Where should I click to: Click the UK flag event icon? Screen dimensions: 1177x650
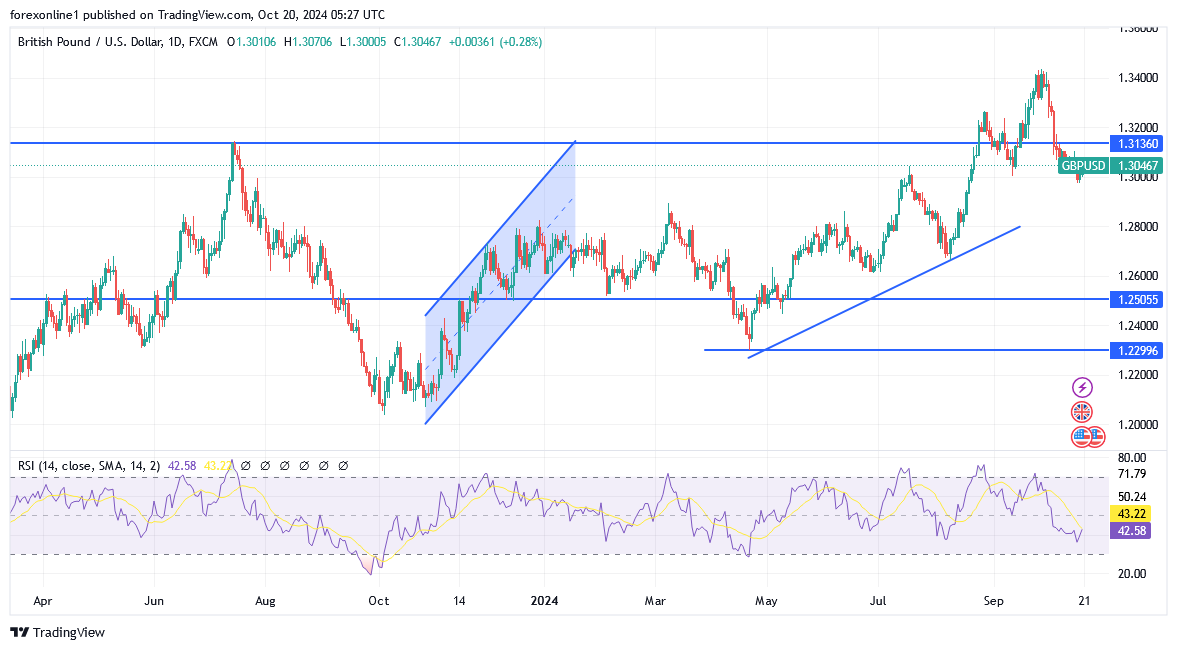[1082, 412]
